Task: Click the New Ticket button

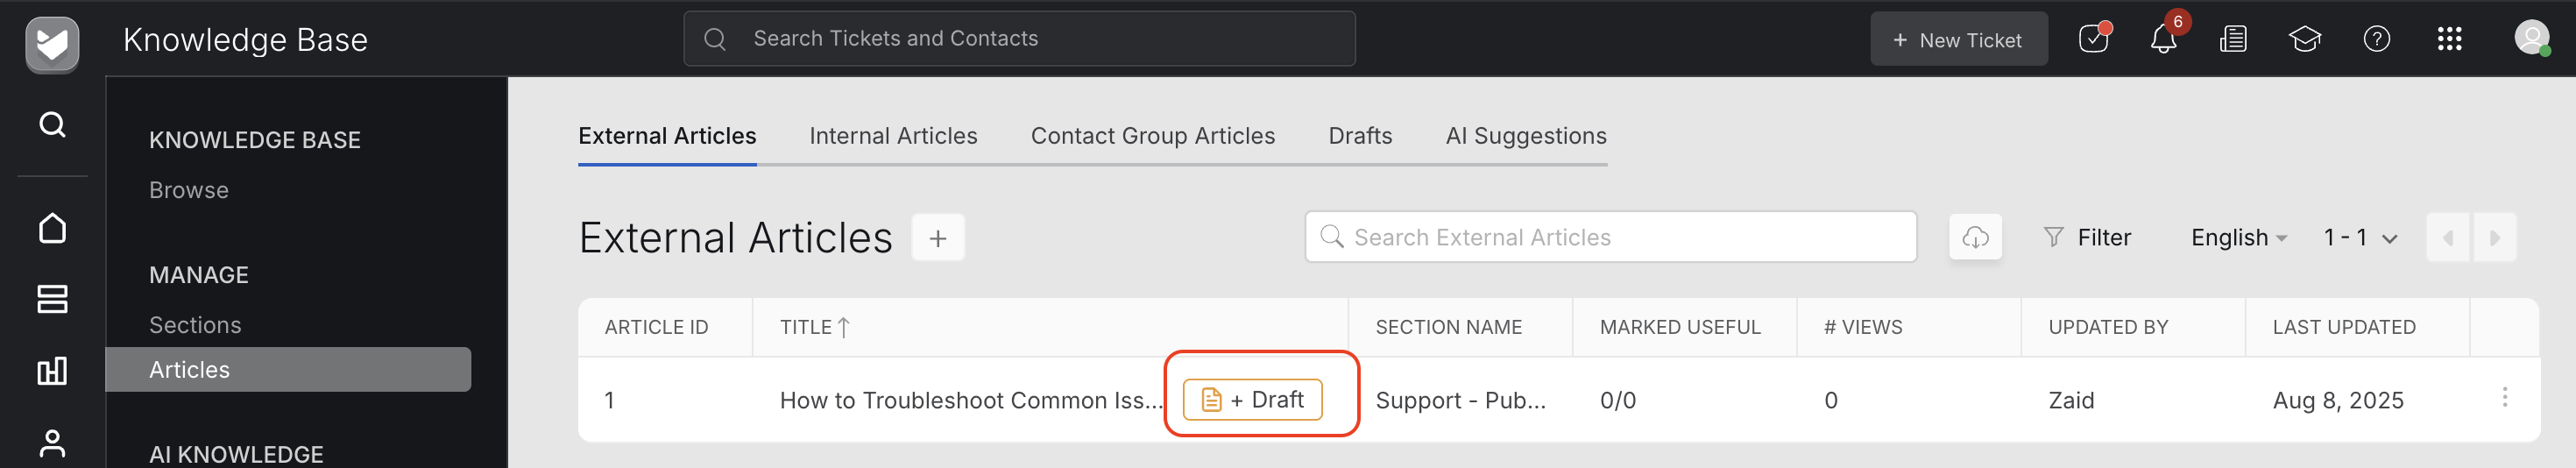Action: click(x=1958, y=40)
